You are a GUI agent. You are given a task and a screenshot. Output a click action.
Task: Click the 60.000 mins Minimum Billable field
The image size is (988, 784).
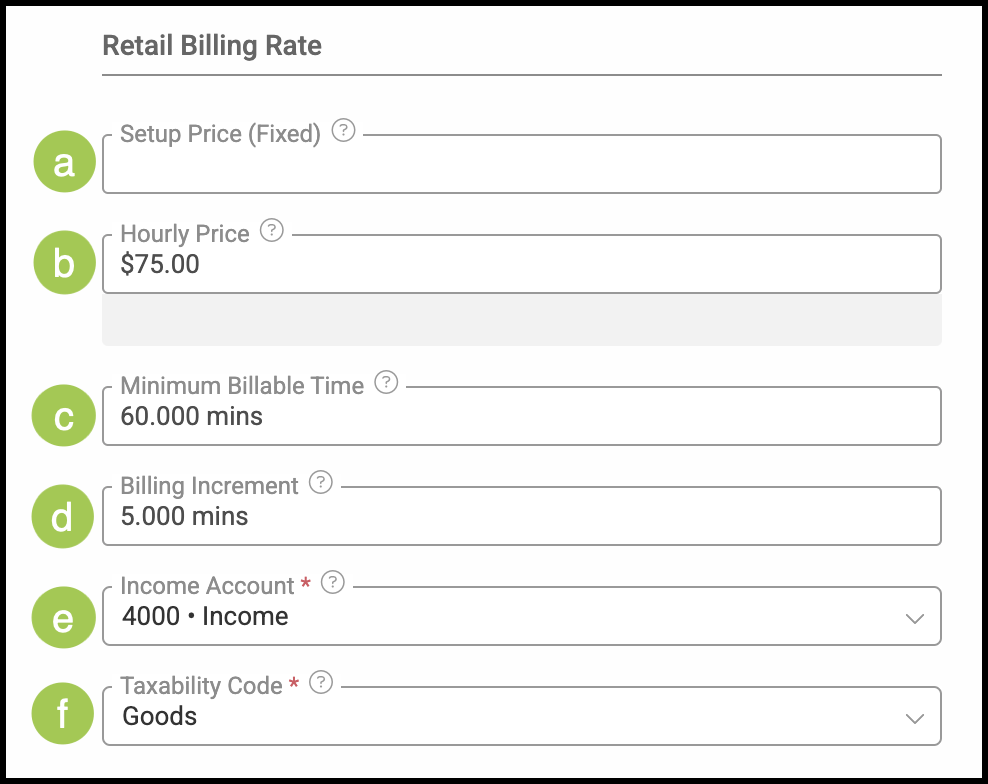[x=520, y=417]
